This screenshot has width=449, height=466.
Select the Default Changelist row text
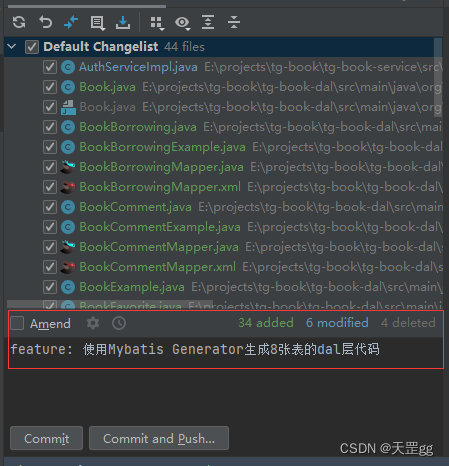pyautogui.click(x=101, y=47)
